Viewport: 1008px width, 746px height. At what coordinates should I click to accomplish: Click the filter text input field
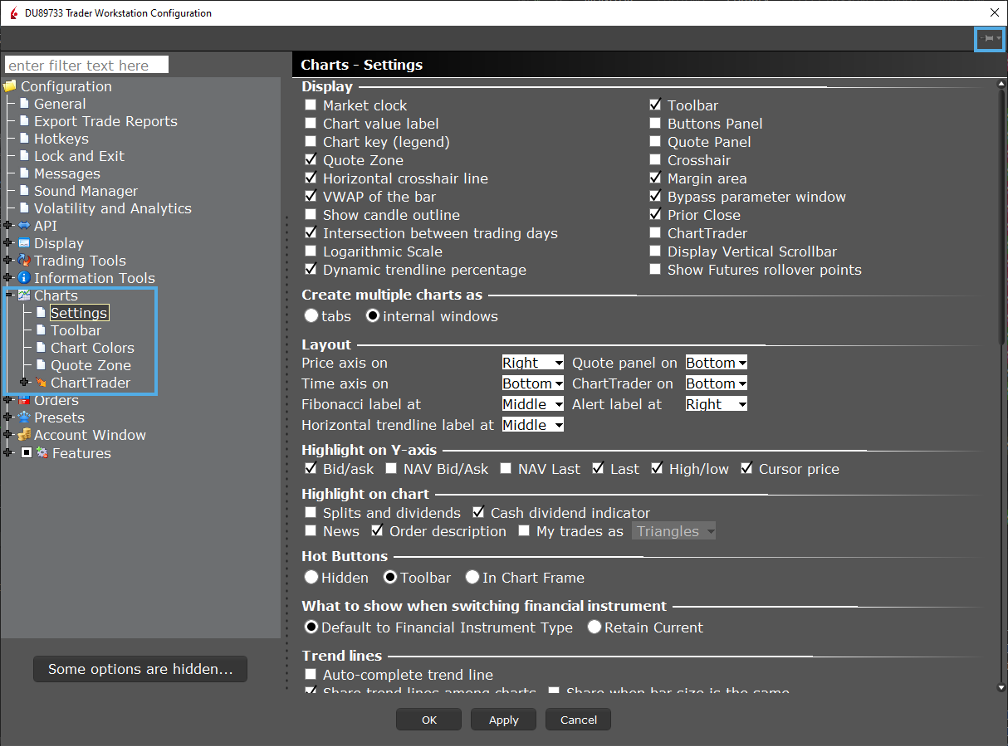click(87, 65)
